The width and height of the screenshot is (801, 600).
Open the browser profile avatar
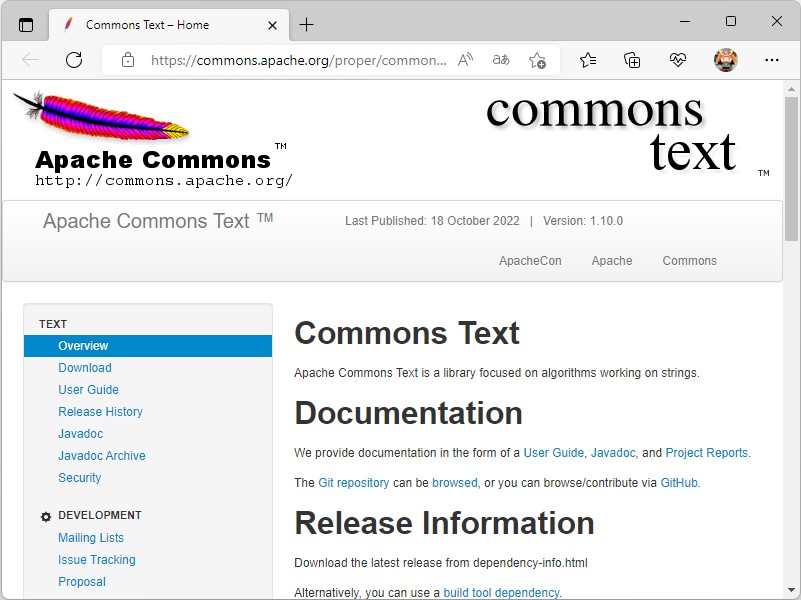tap(725, 60)
